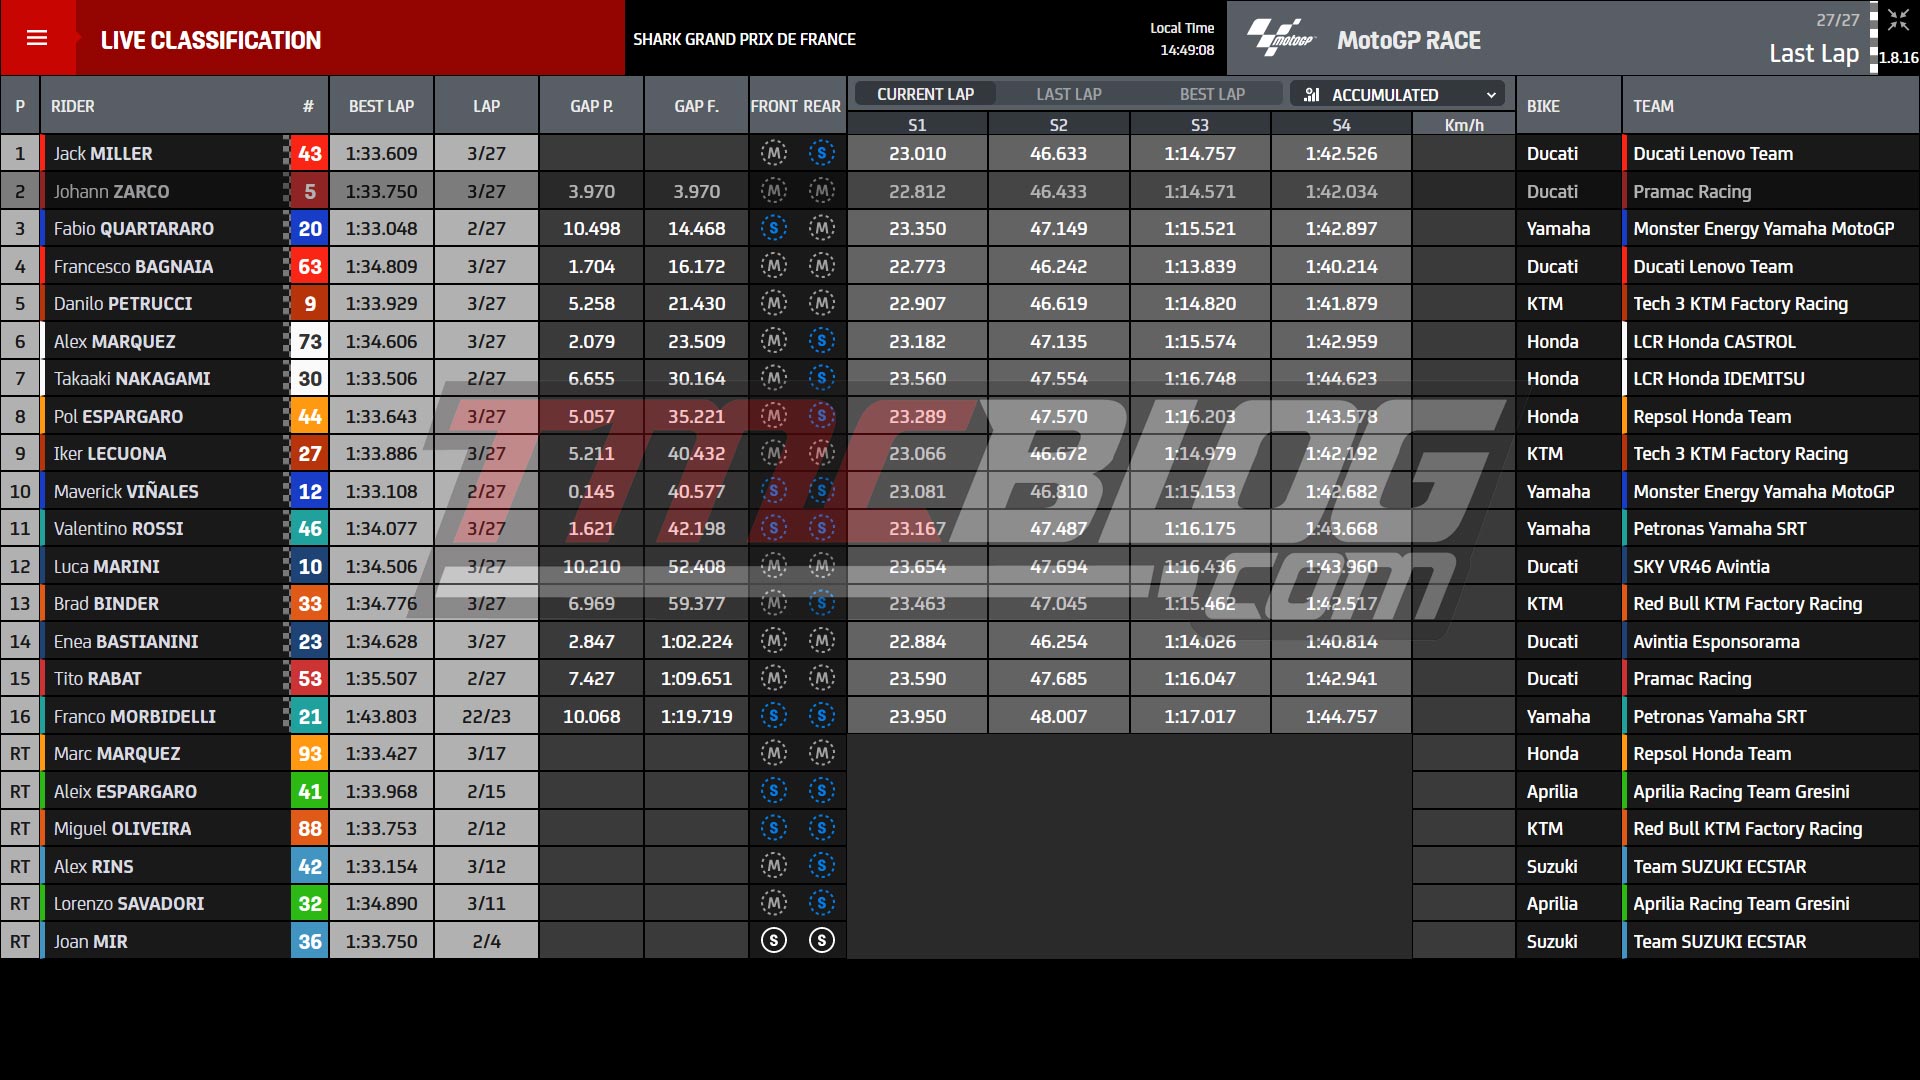Screen dimensions: 1920x1080
Task: Click Alex Rins' rear soft tyre icon
Action: click(x=822, y=866)
